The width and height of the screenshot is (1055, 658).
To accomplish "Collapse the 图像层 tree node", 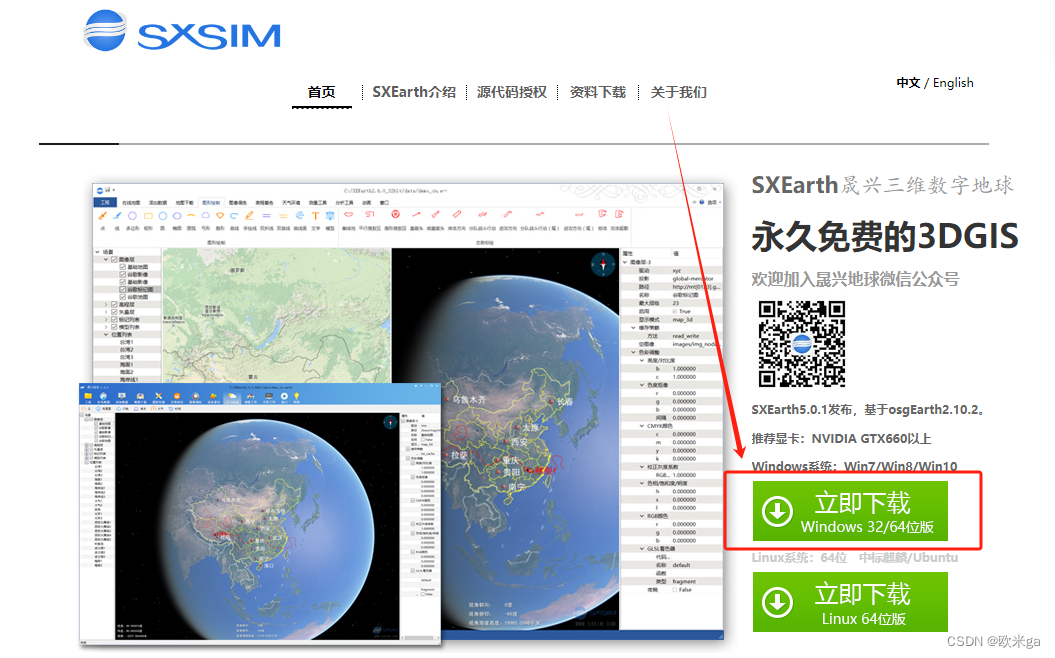I will click(105, 259).
